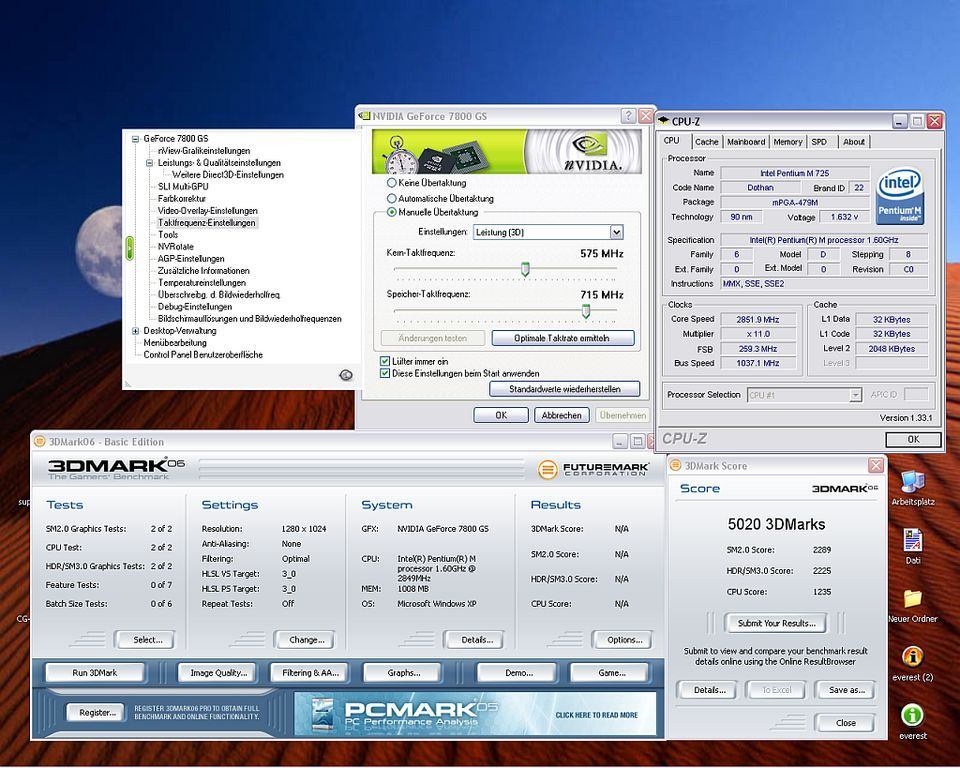
Task: Select nView-Grafikeinstellungen tree item
Action: tap(204, 151)
